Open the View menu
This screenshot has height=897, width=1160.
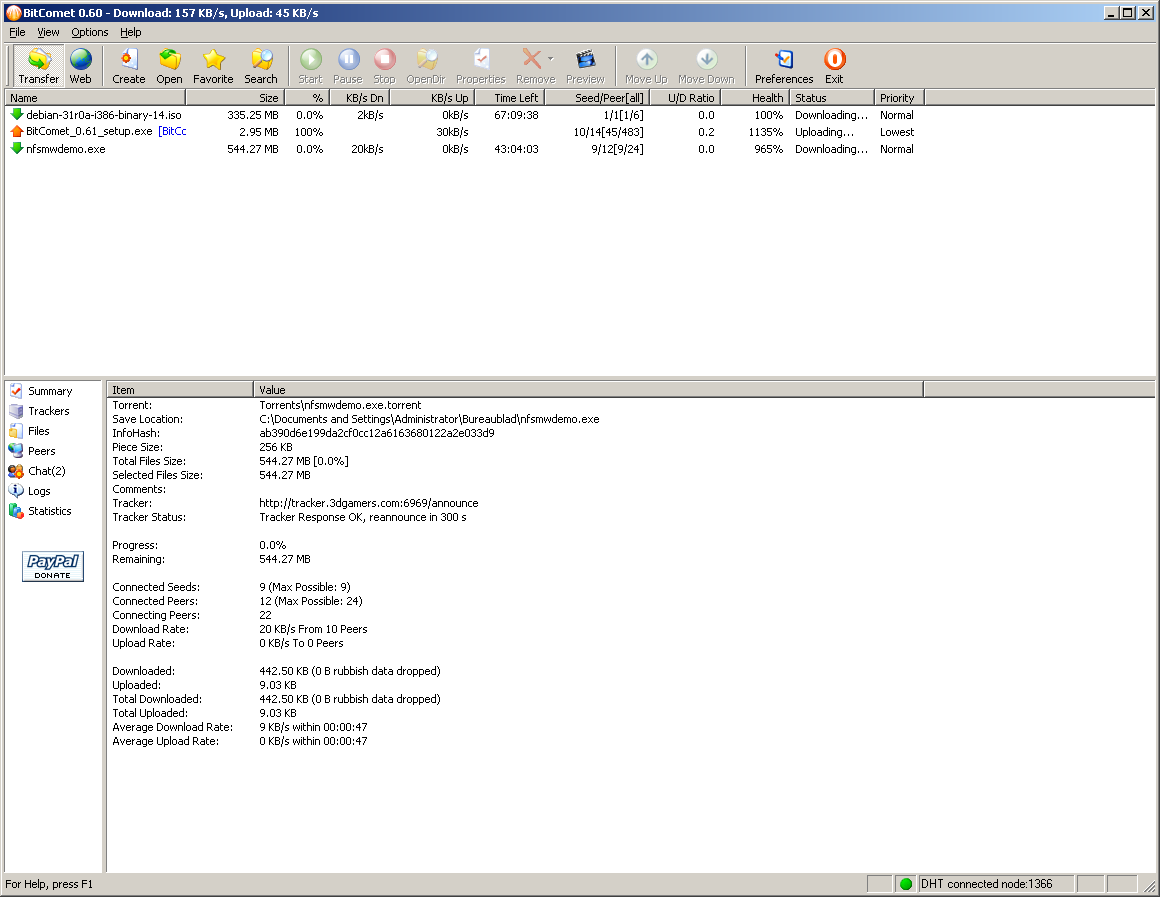tap(48, 33)
